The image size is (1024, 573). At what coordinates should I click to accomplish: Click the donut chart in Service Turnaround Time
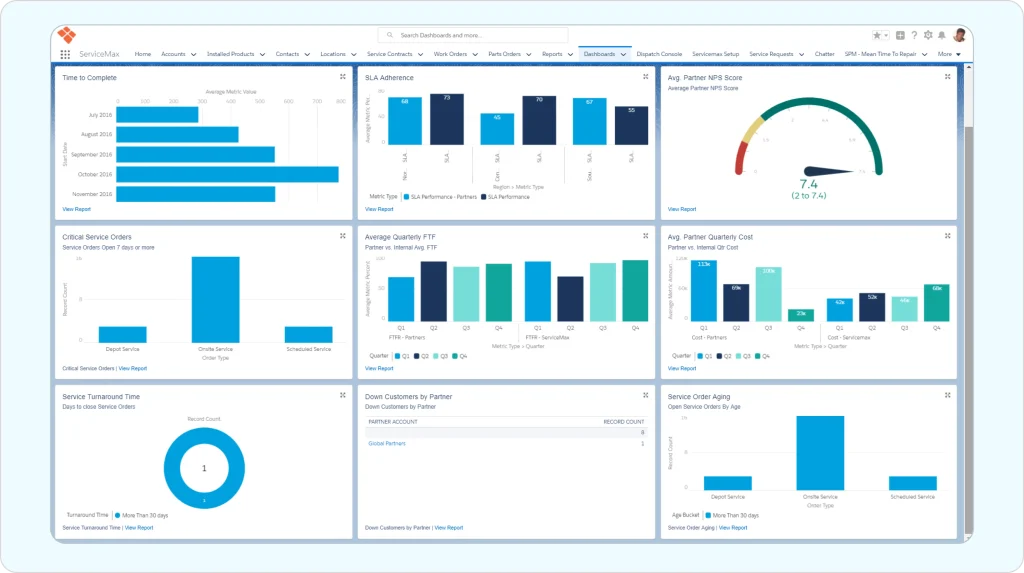click(x=204, y=468)
